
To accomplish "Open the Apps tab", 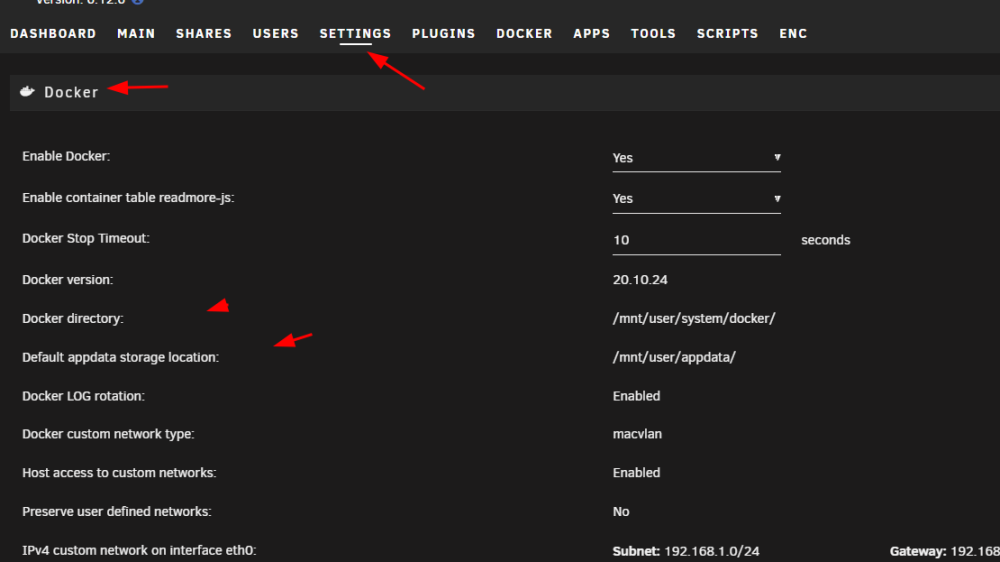I will click(591, 34).
